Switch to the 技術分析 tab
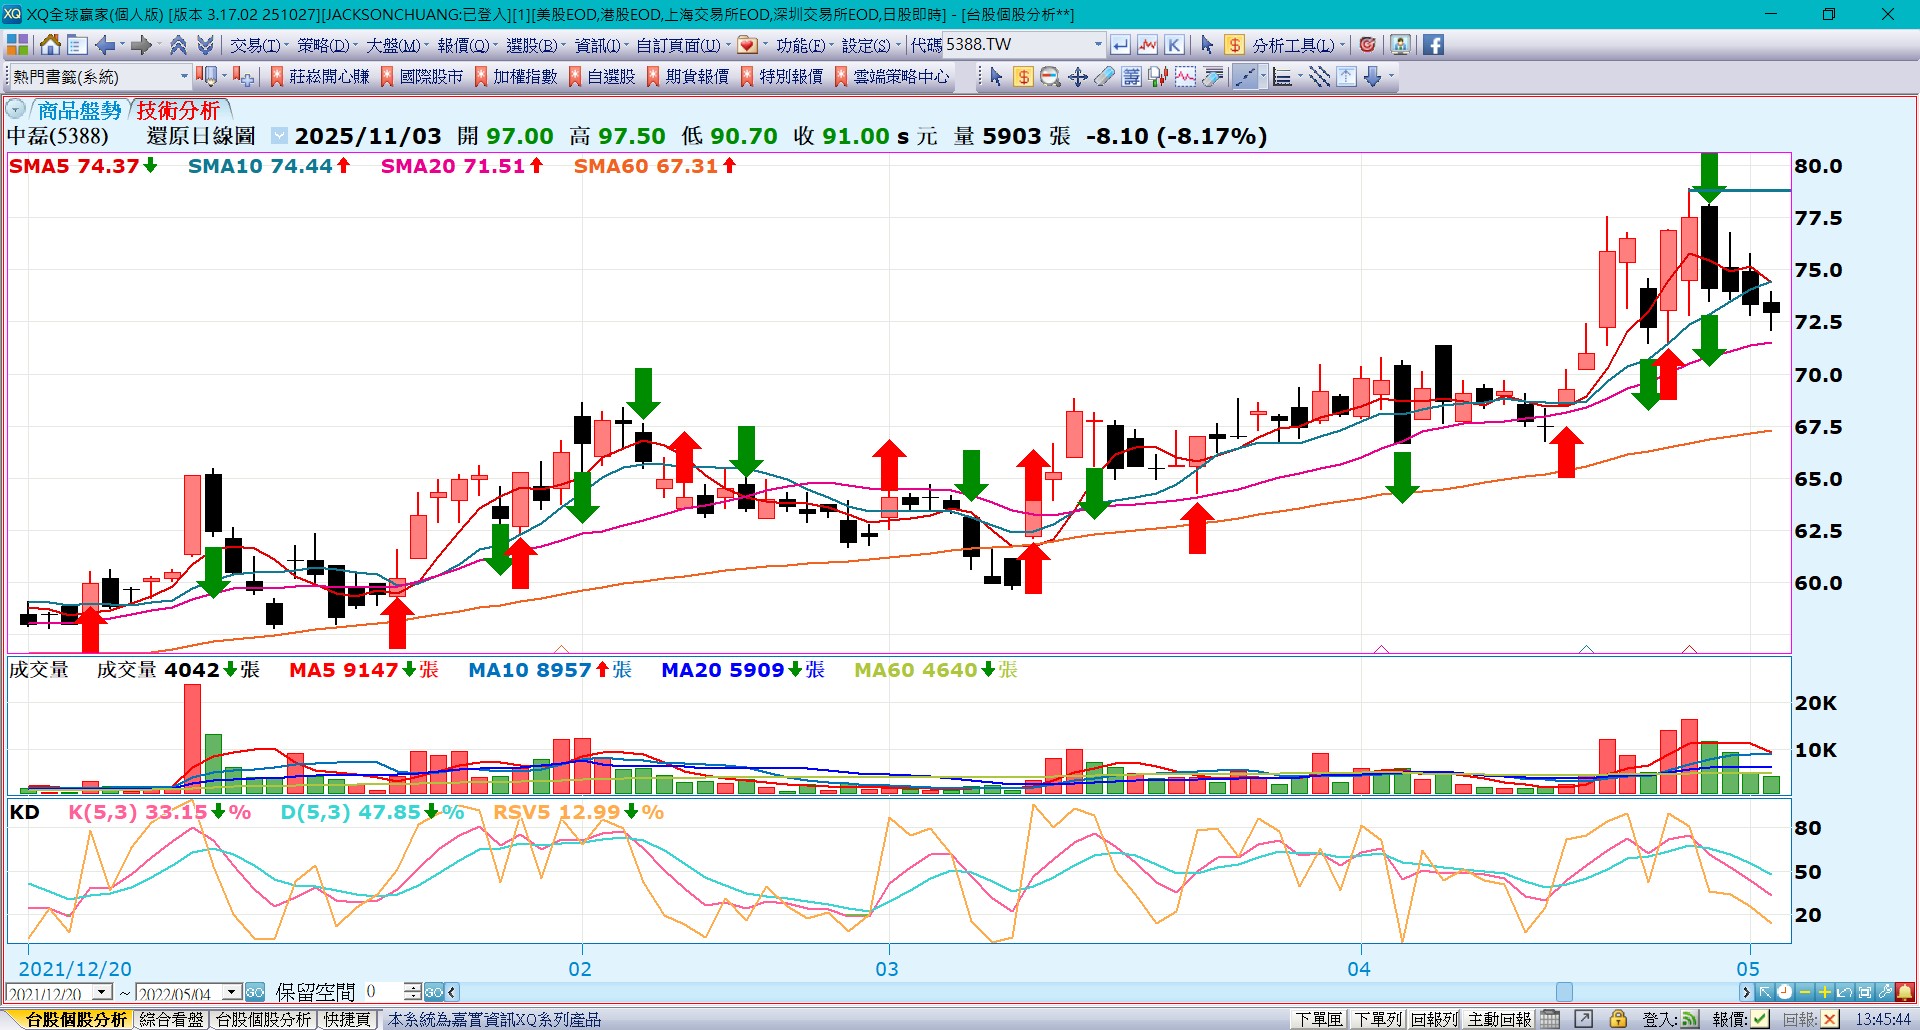Viewport: 1920px width, 1030px height. pyautogui.click(x=178, y=110)
